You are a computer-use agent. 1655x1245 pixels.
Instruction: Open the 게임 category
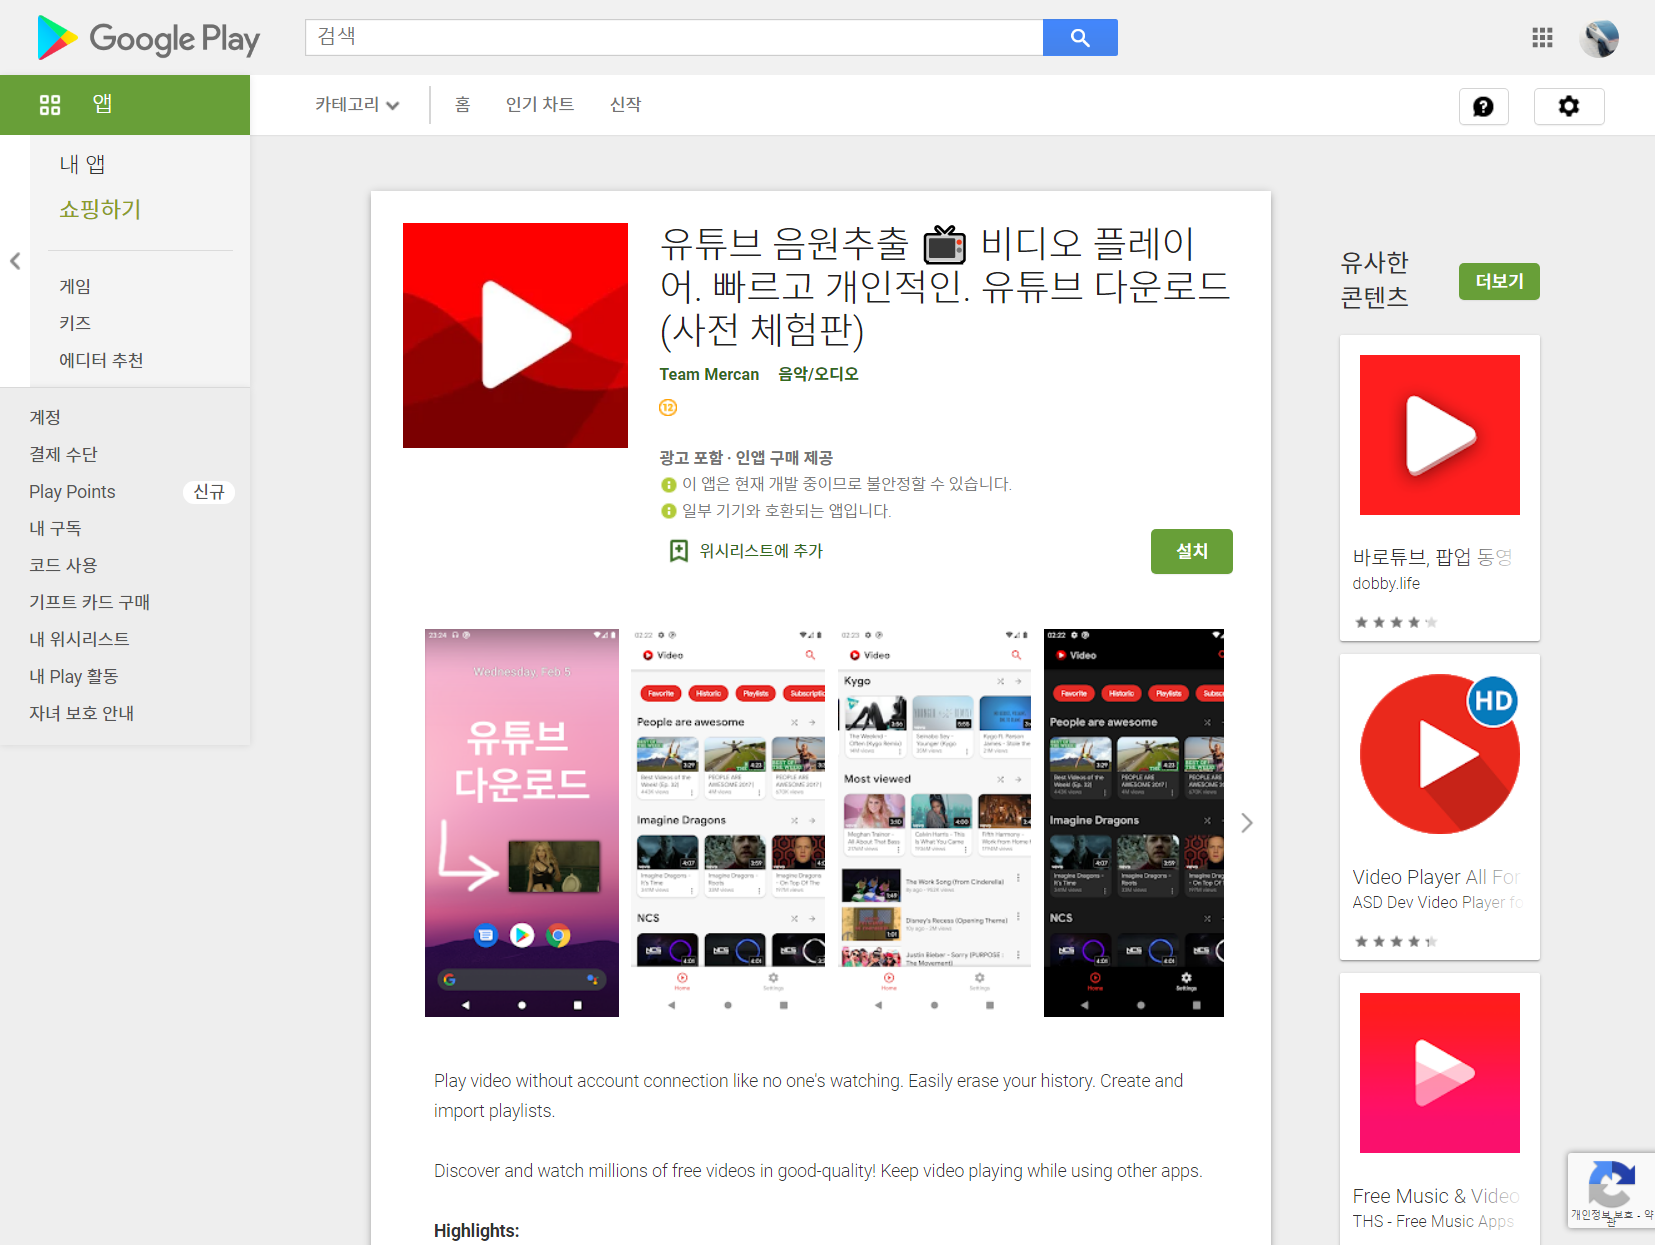(x=75, y=286)
